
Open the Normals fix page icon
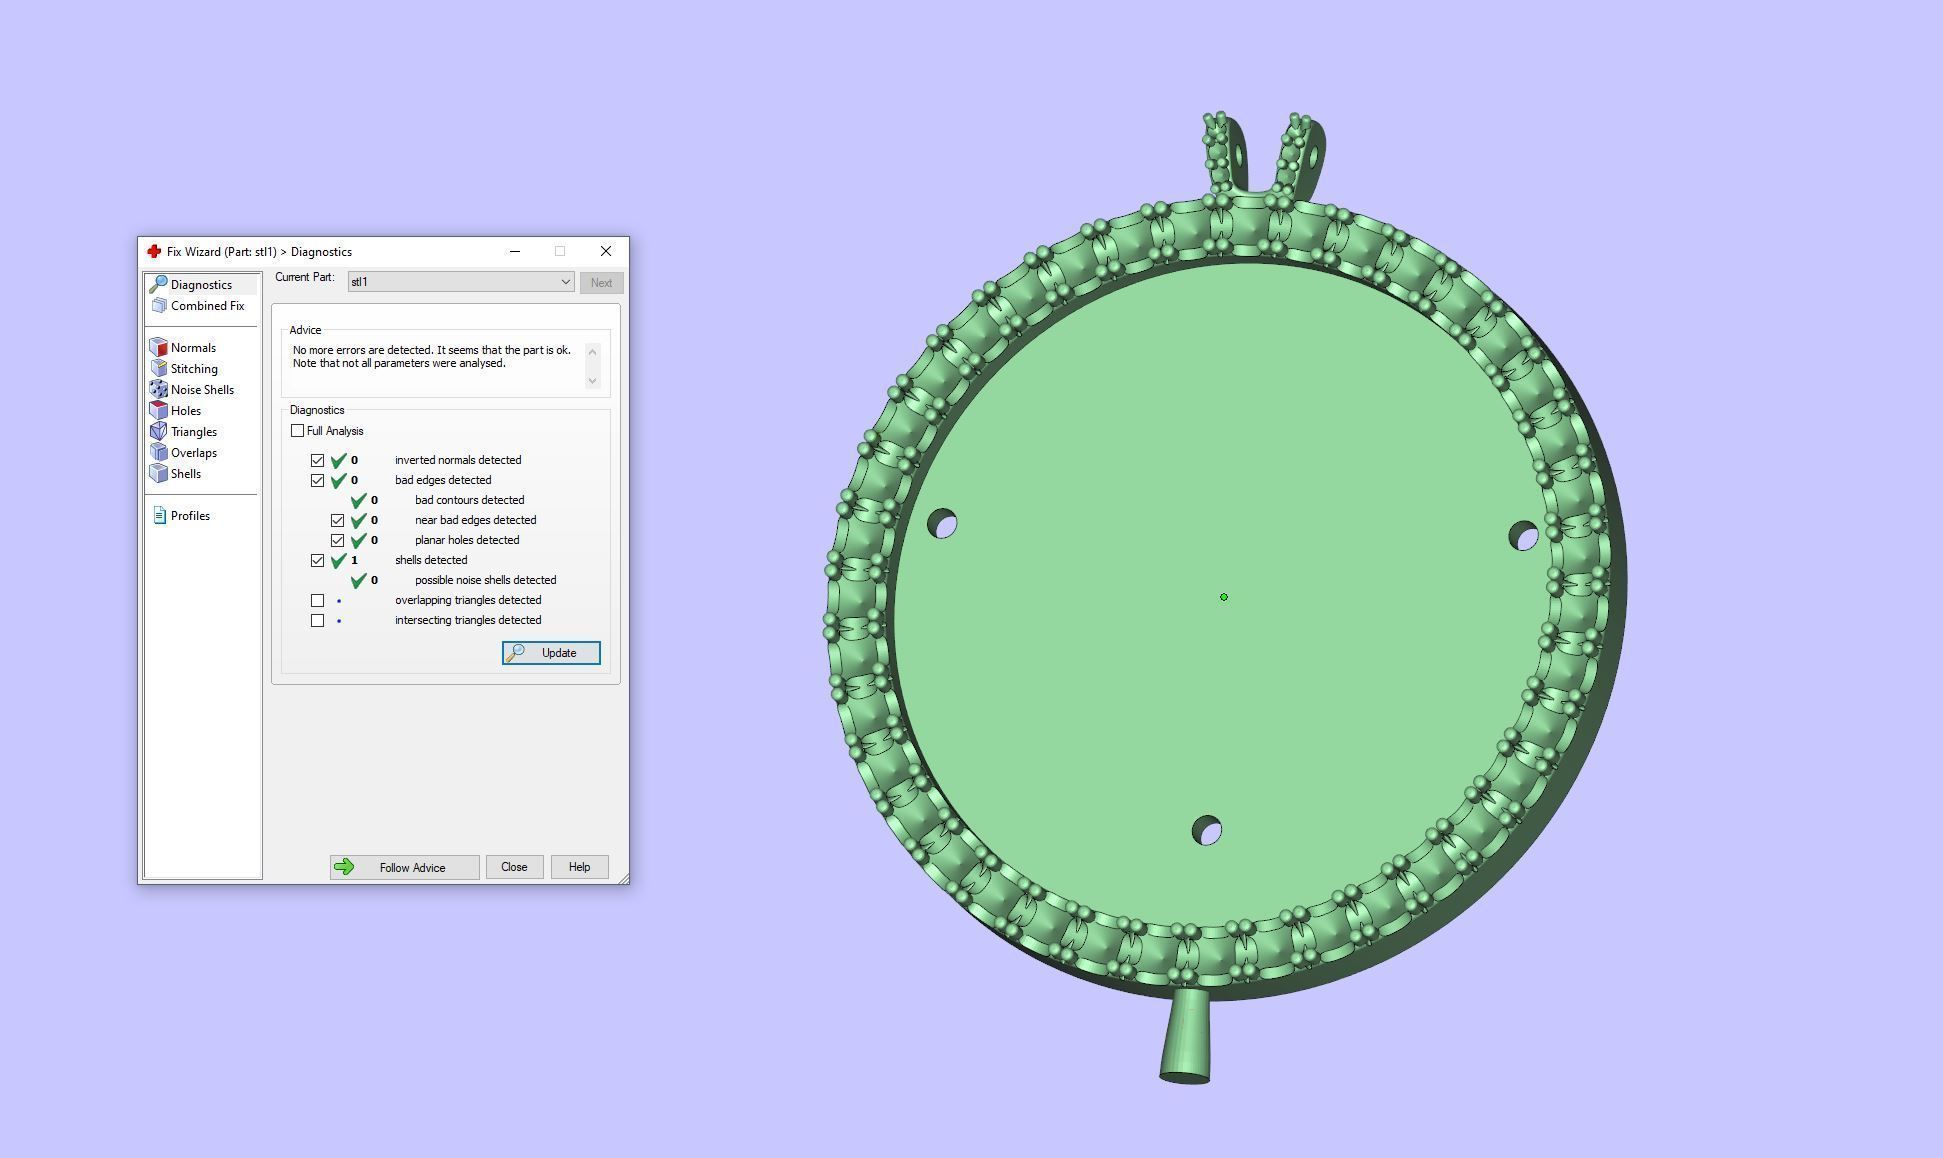pos(158,347)
